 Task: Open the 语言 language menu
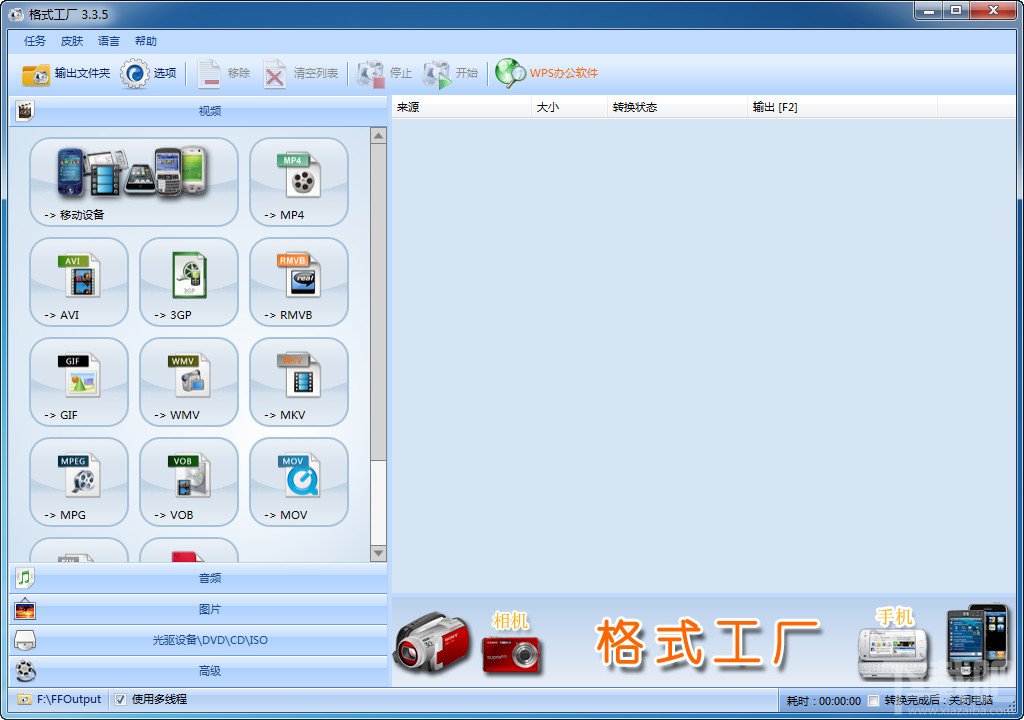coord(108,41)
